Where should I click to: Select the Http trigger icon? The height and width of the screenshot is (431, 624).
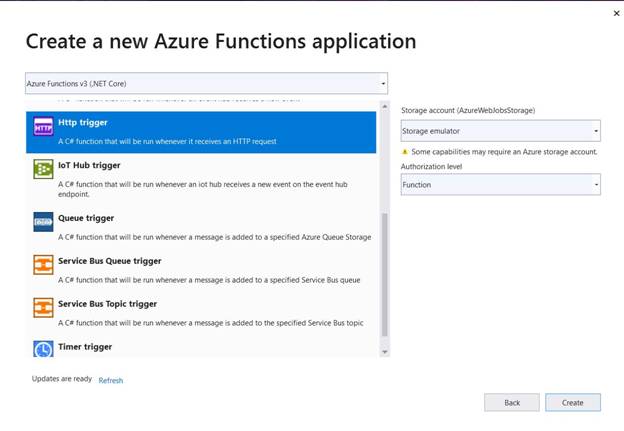43,127
